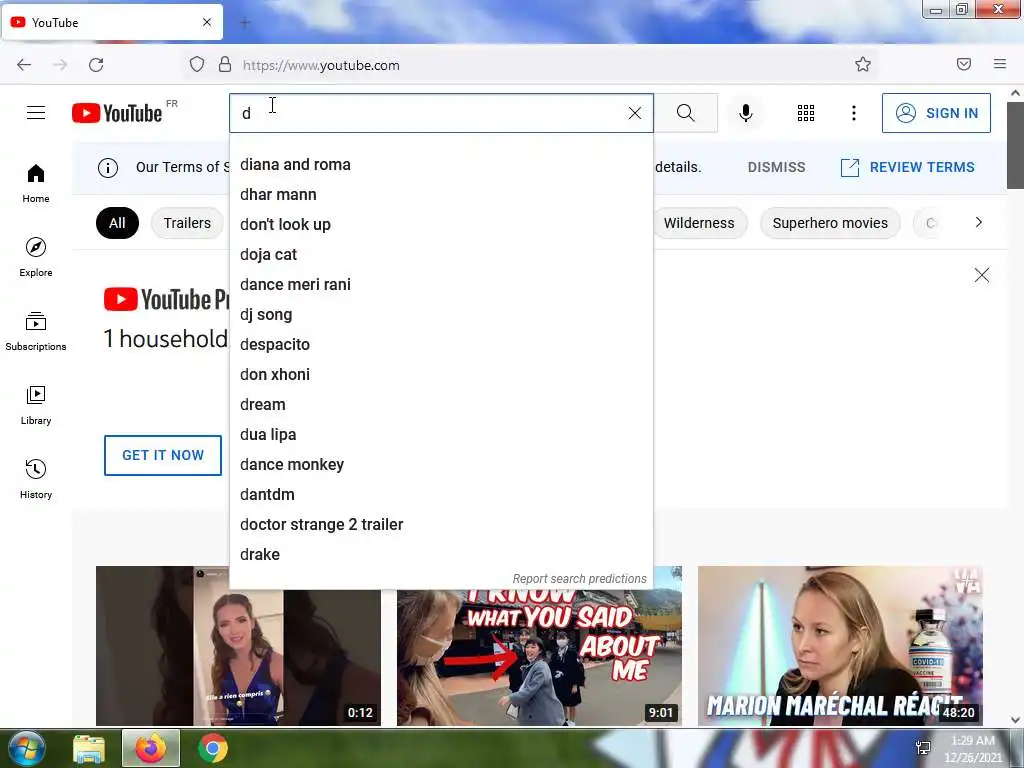The width and height of the screenshot is (1024, 768).
Task: Click 'Report search predictions' link
Action: [579, 579]
